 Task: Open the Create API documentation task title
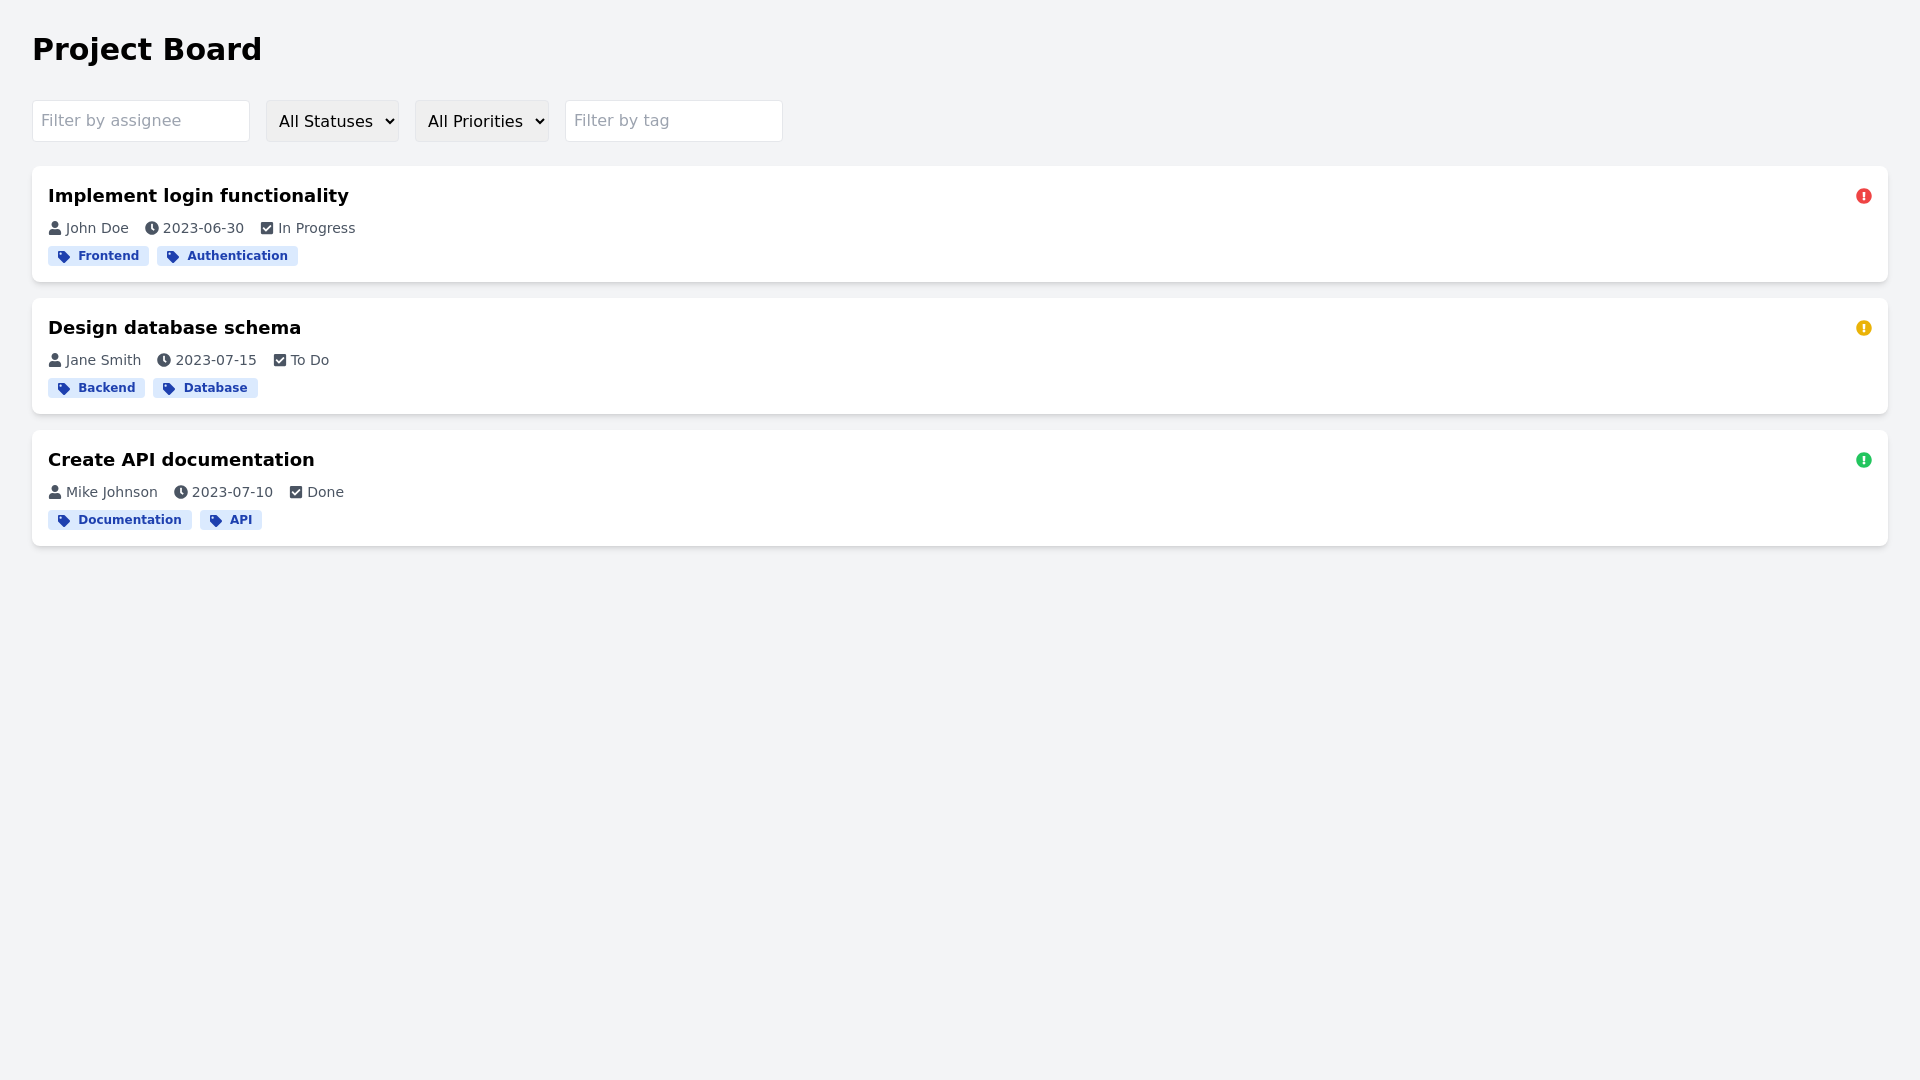pyautogui.click(x=181, y=460)
